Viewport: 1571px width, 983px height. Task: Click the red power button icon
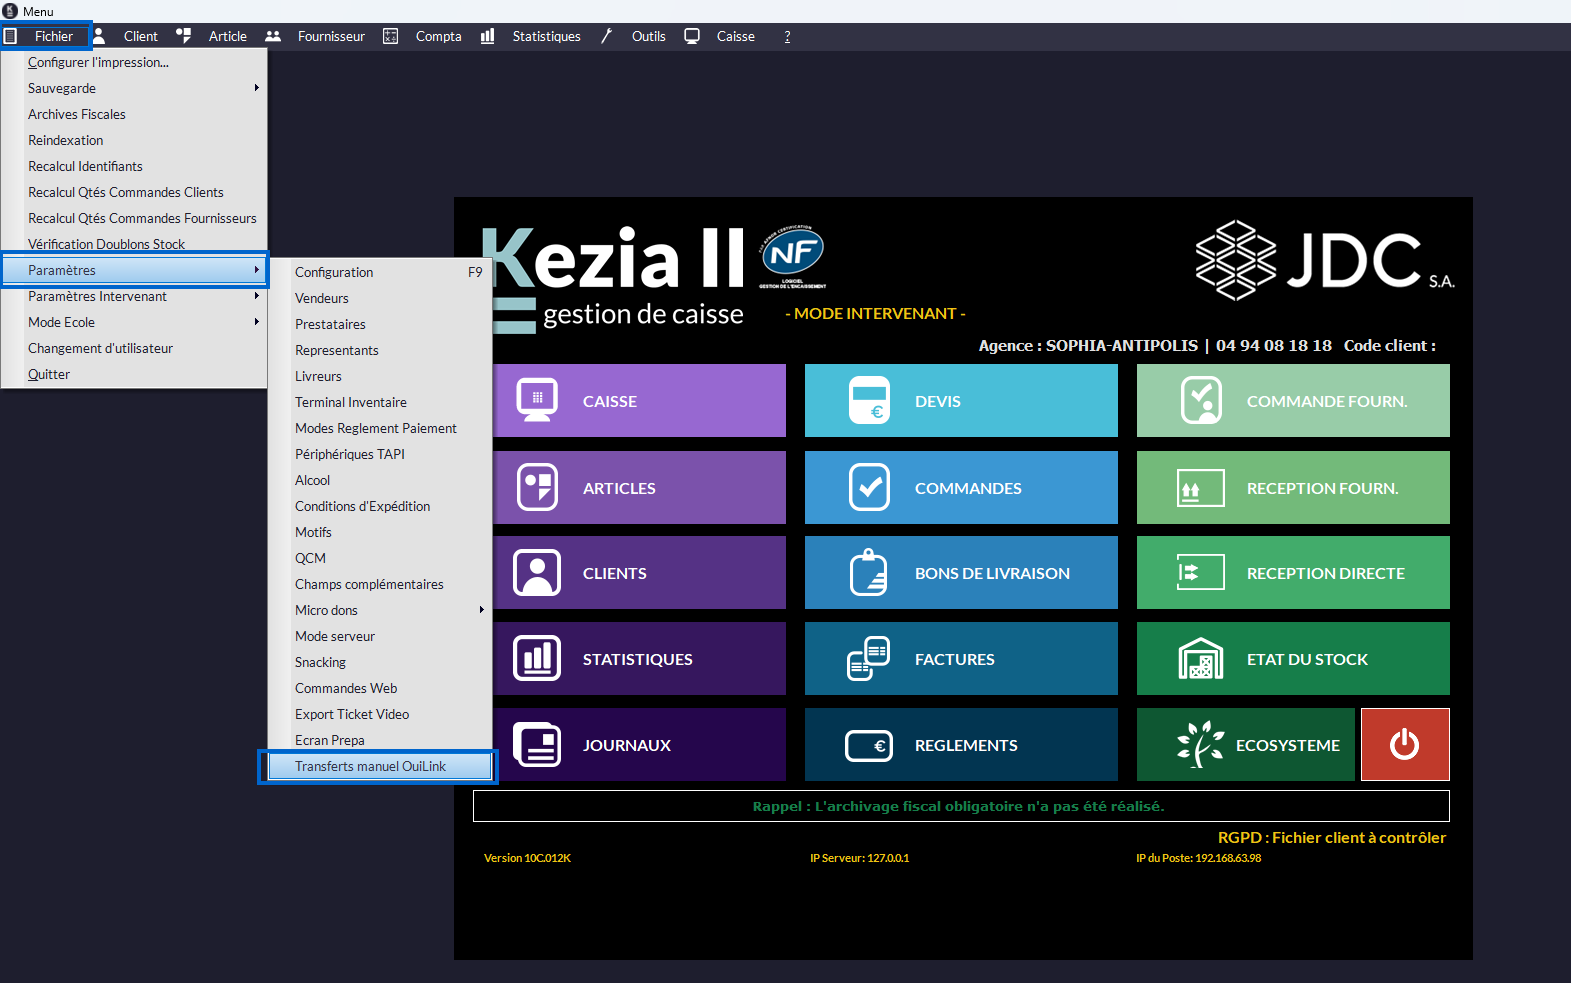(x=1404, y=744)
